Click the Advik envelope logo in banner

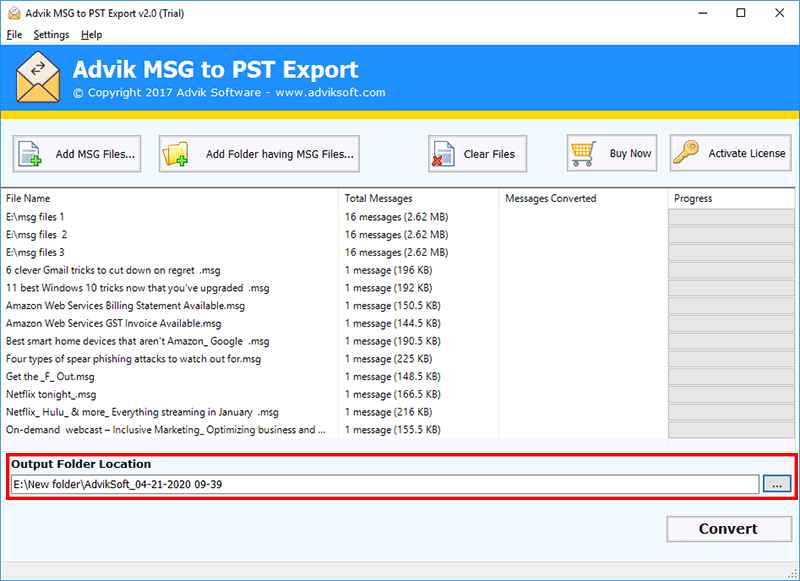38,77
